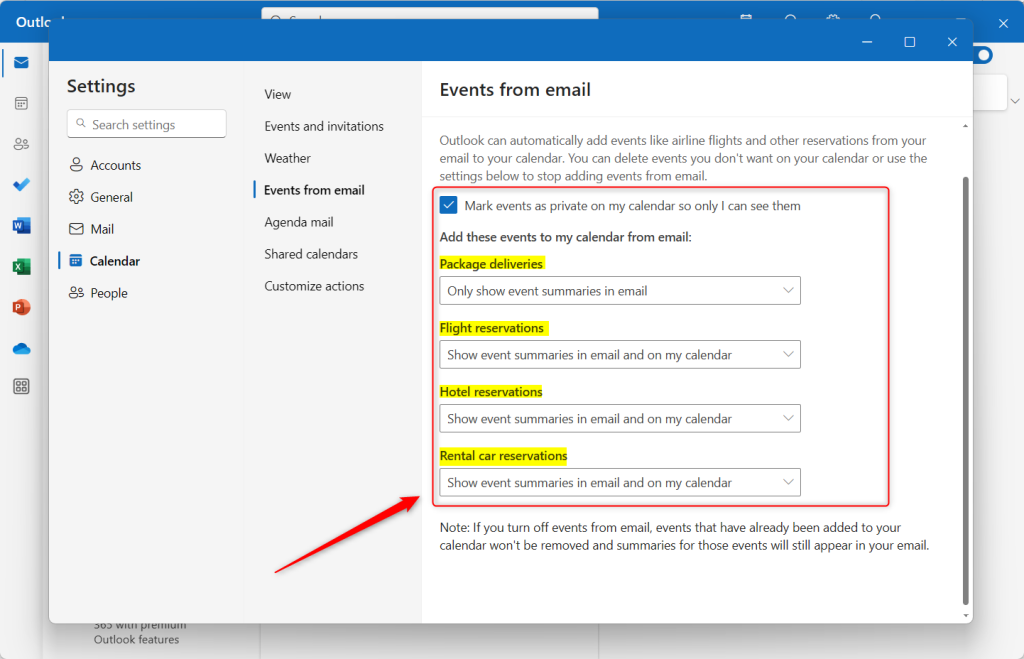The image size is (1024, 659).
Task: Open To Do checkmark app icon
Action: [21, 185]
